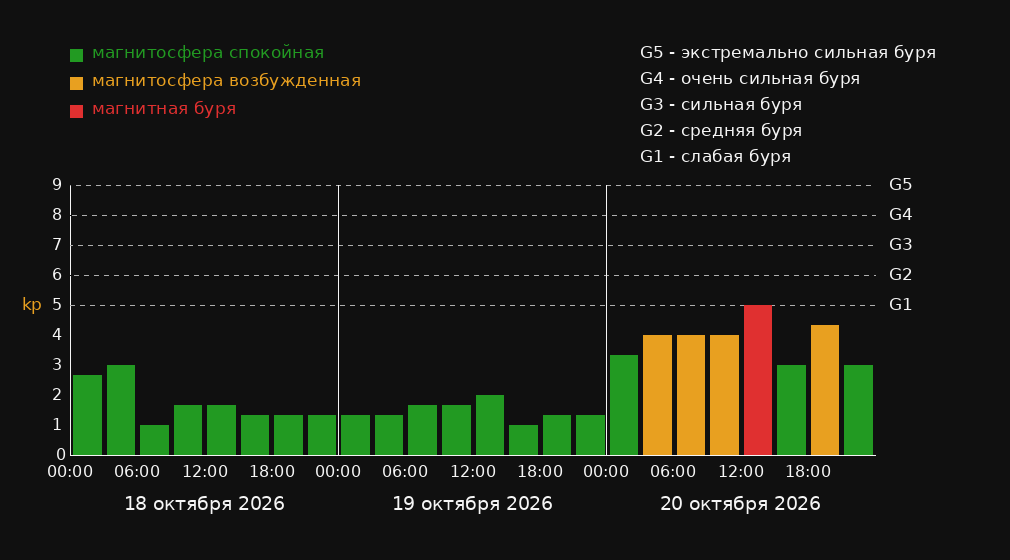Click 'G2 - средняя буря' description
This screenshot has width=1010, height=560.
(721, 131)
